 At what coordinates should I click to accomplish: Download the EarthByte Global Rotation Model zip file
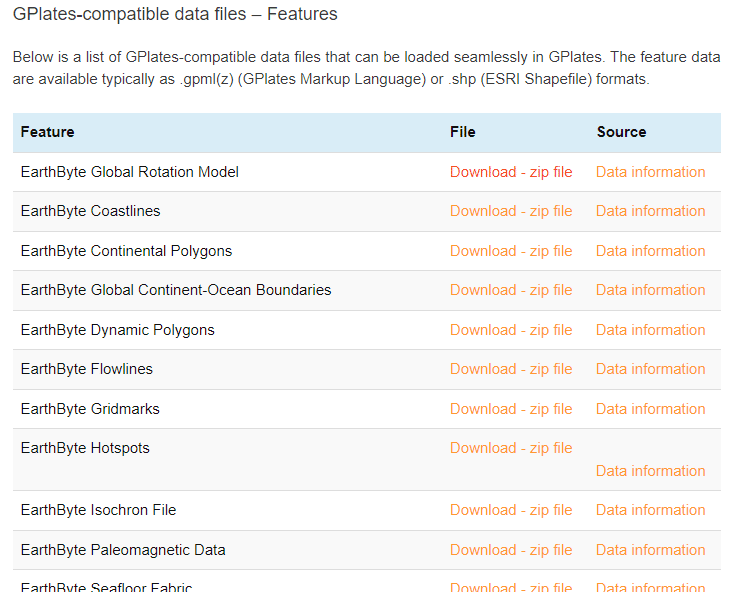511,172
